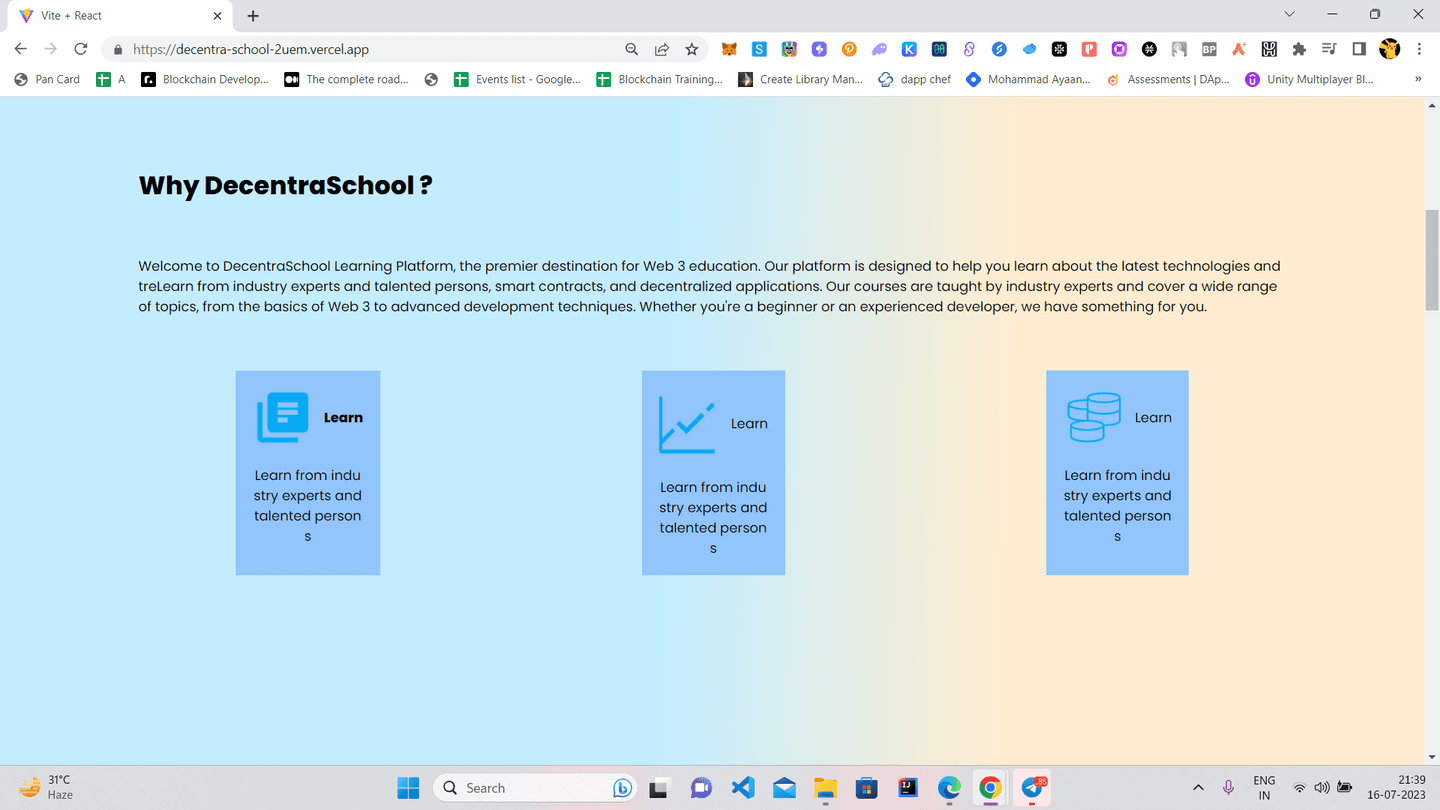Open Task View from the taskbar
This screenshot has height=810, width=1440.
659,788
